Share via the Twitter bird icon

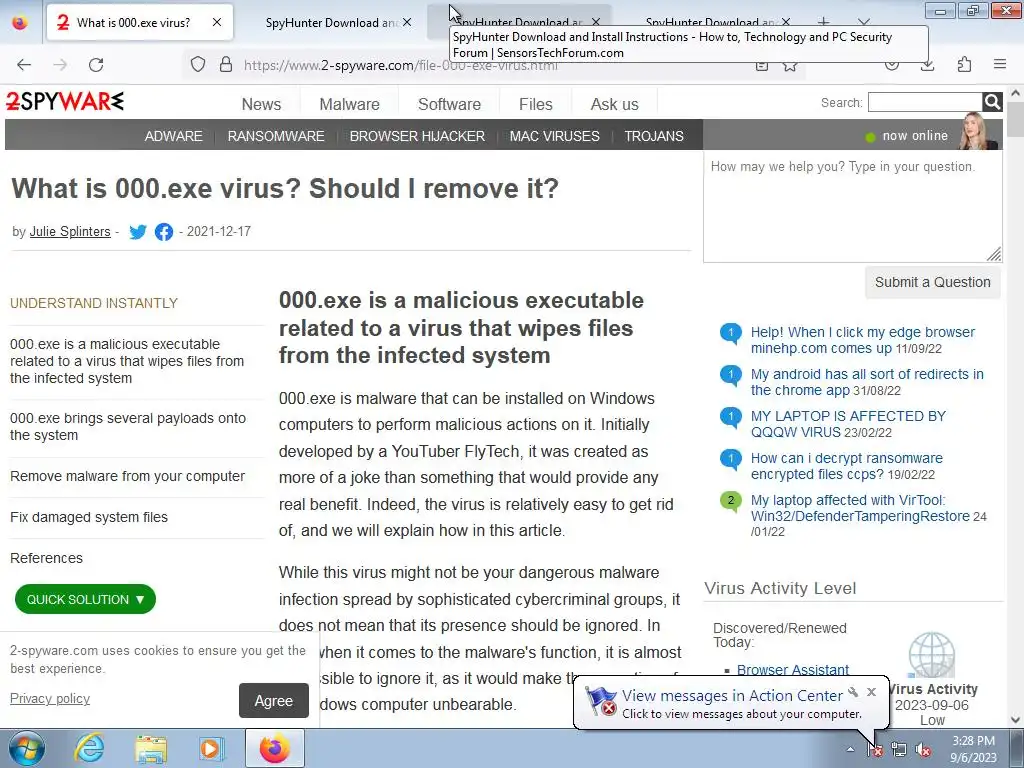(x=138, y=232)
